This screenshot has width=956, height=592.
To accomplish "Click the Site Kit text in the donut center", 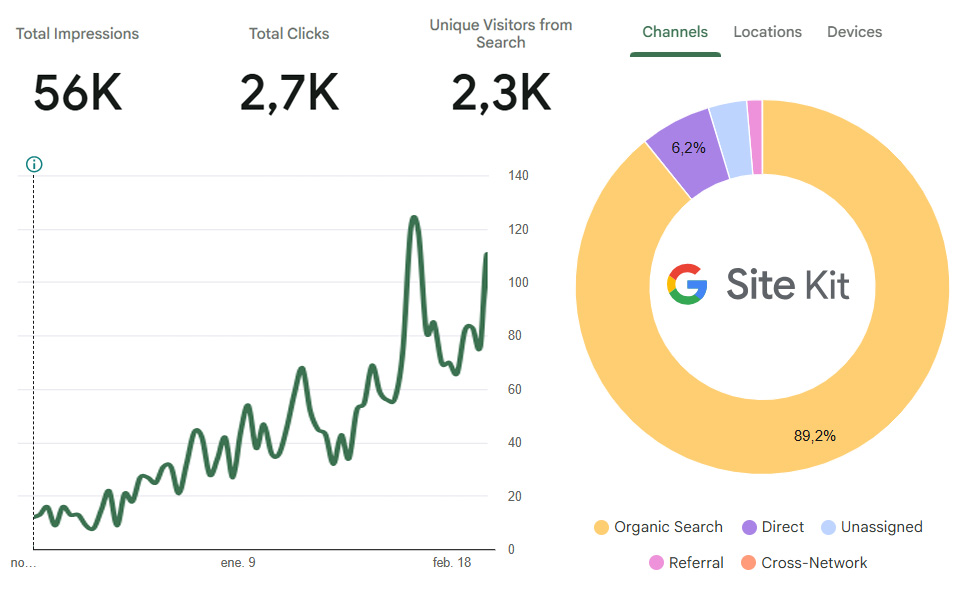I will click(787, 285).
